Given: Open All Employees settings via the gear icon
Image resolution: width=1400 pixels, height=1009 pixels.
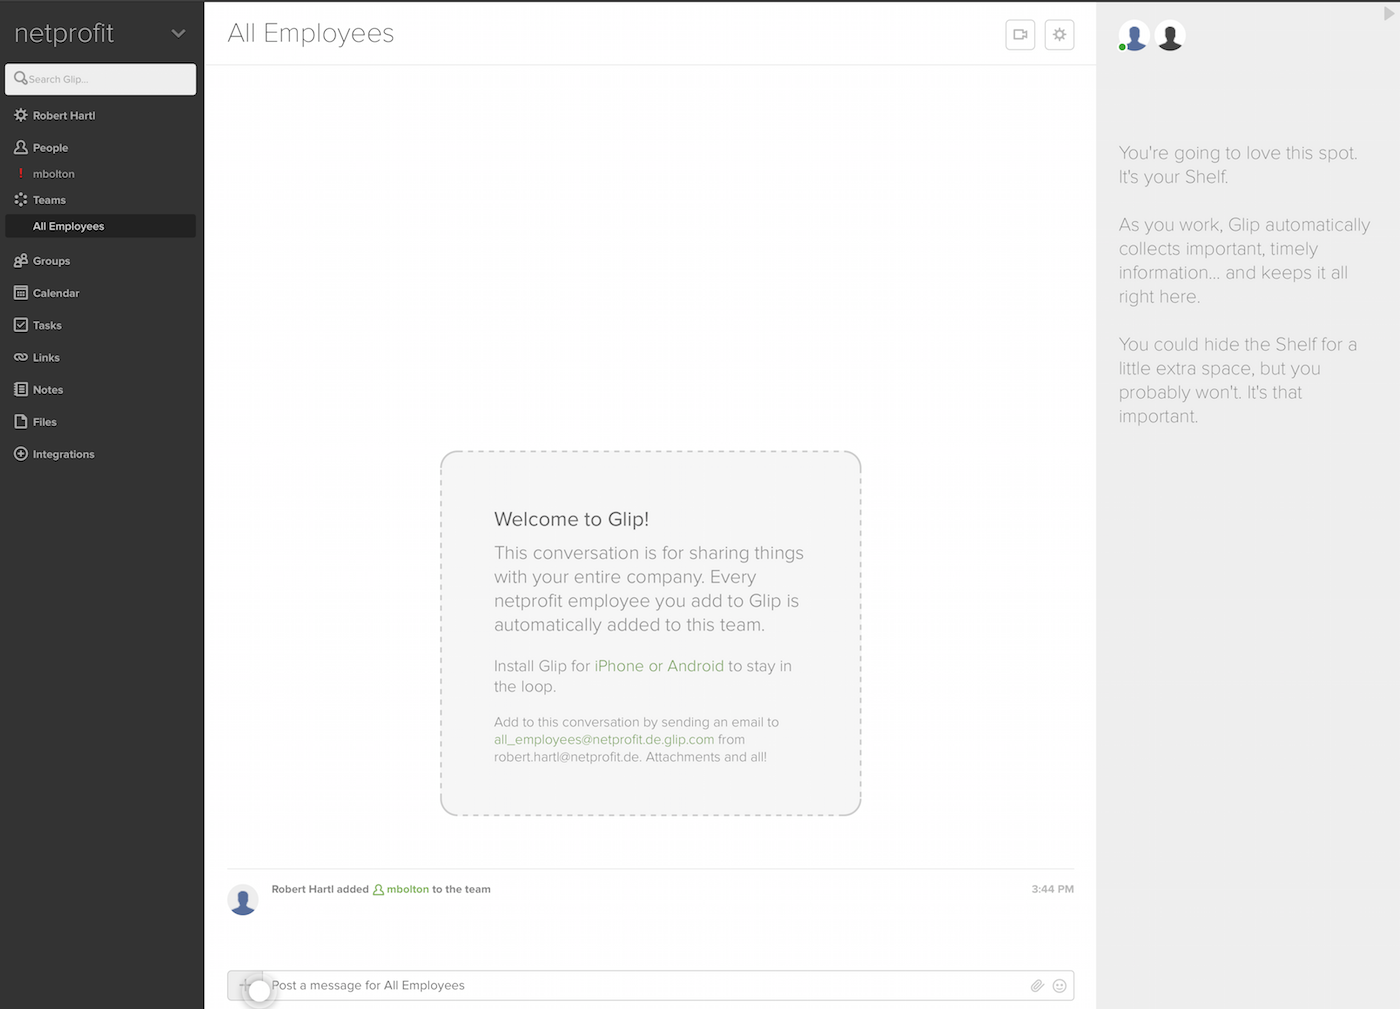Looking at the screenshot, I should pos(1059,34).
